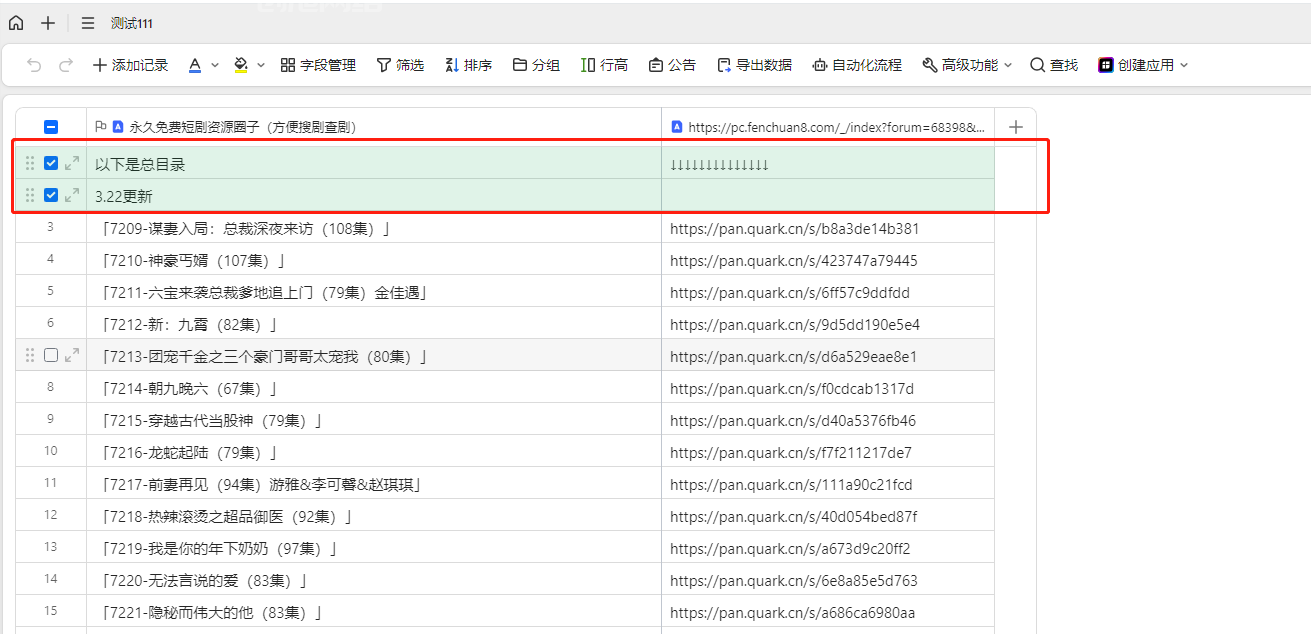
Task: Open the 公告 announcement
Action: (672, 65)
